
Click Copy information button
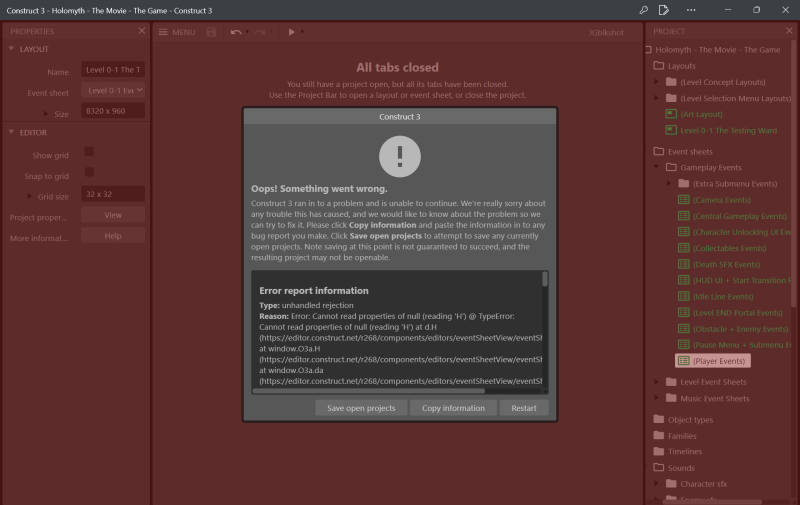(453, 408)
